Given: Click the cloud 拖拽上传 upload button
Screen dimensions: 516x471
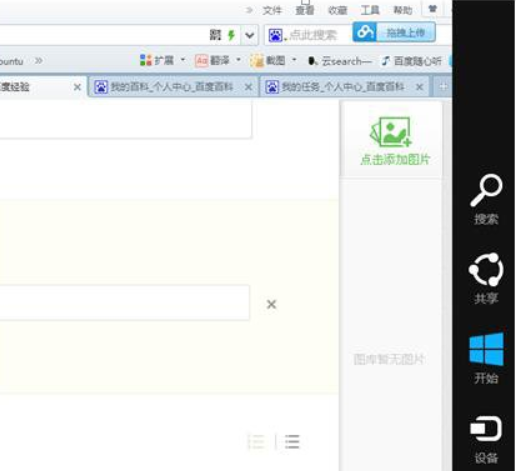Looking at the screenshot, I should 394,32.
